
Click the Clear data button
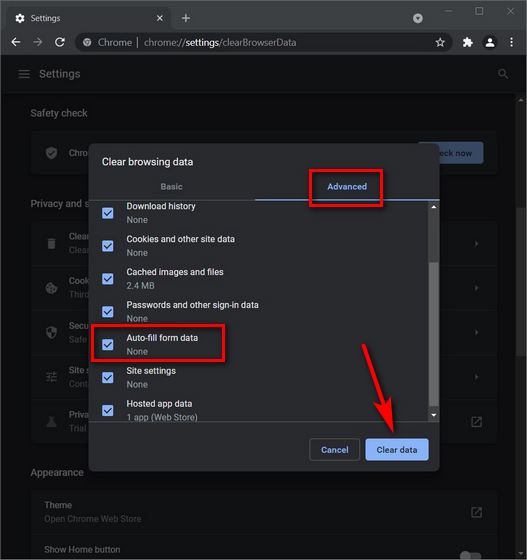click(397, 450)
